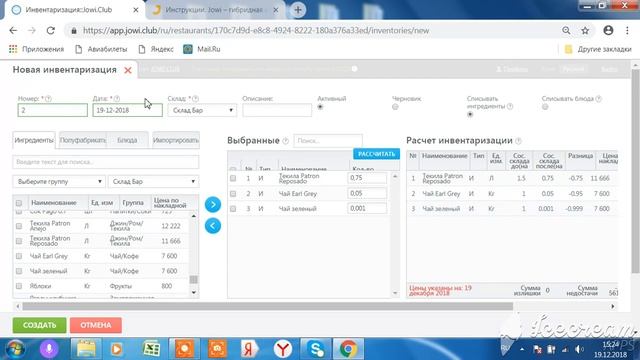This screenshot has height=360, width=640.
Task: Click the volume icon in system tray
Action: click(579, 349)
